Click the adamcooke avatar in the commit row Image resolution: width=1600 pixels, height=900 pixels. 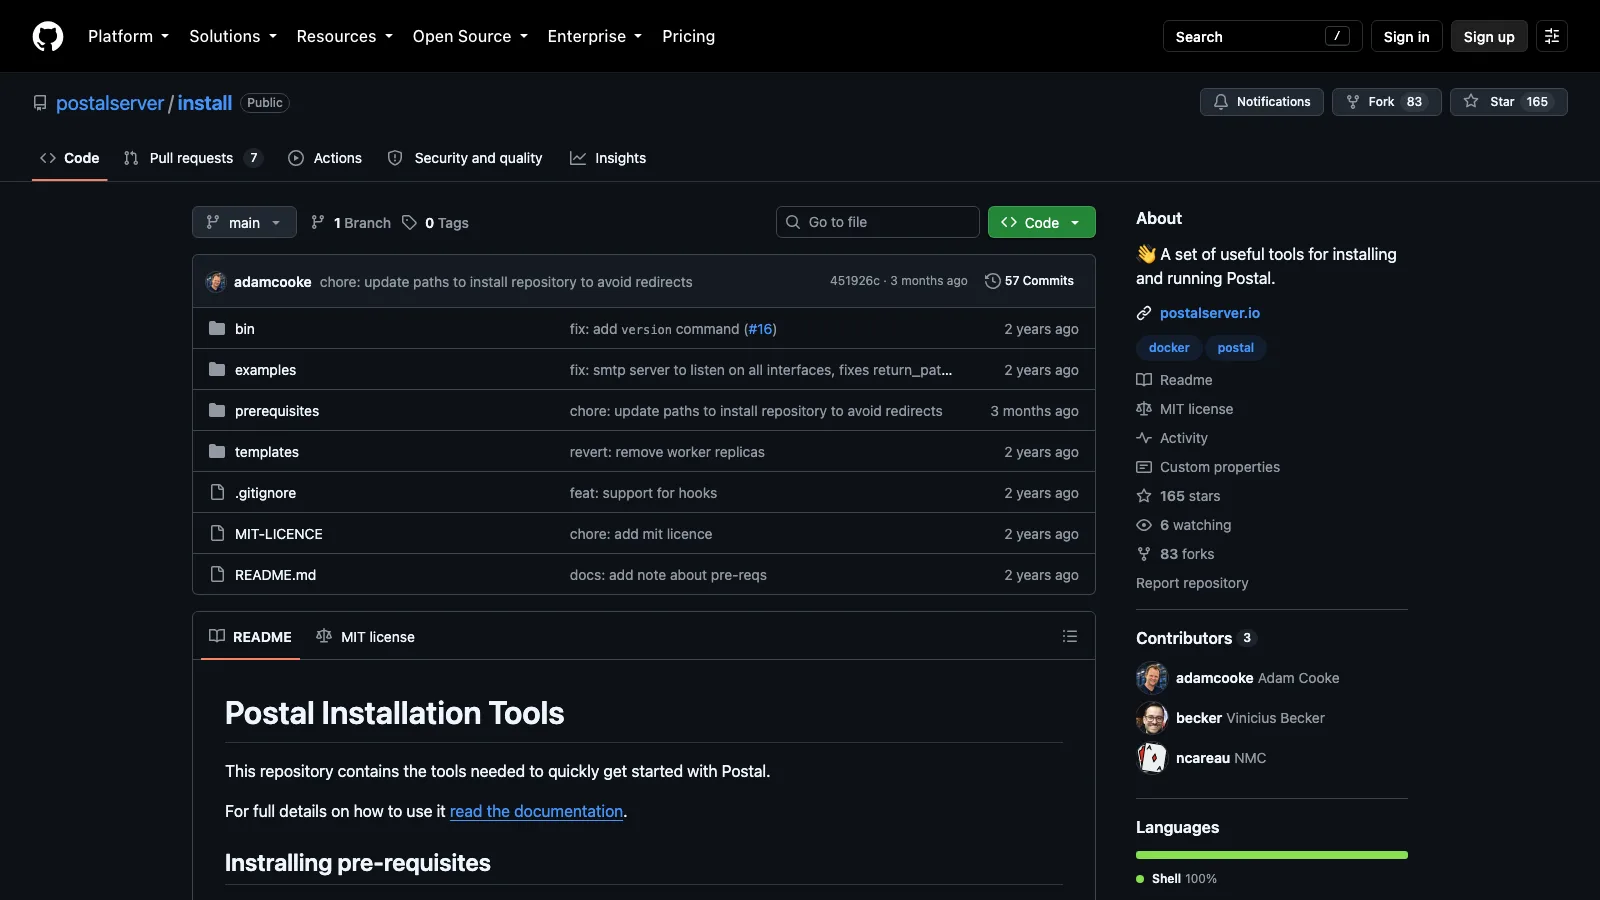[216, 281]
